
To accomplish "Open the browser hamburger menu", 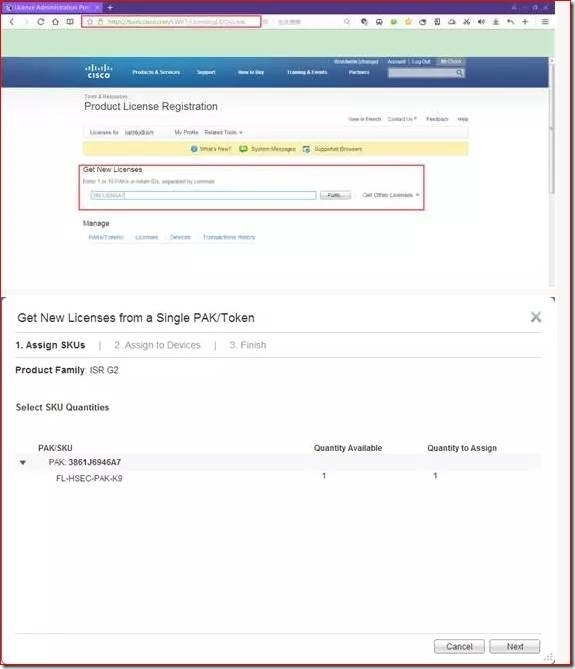I will (545, 21).
